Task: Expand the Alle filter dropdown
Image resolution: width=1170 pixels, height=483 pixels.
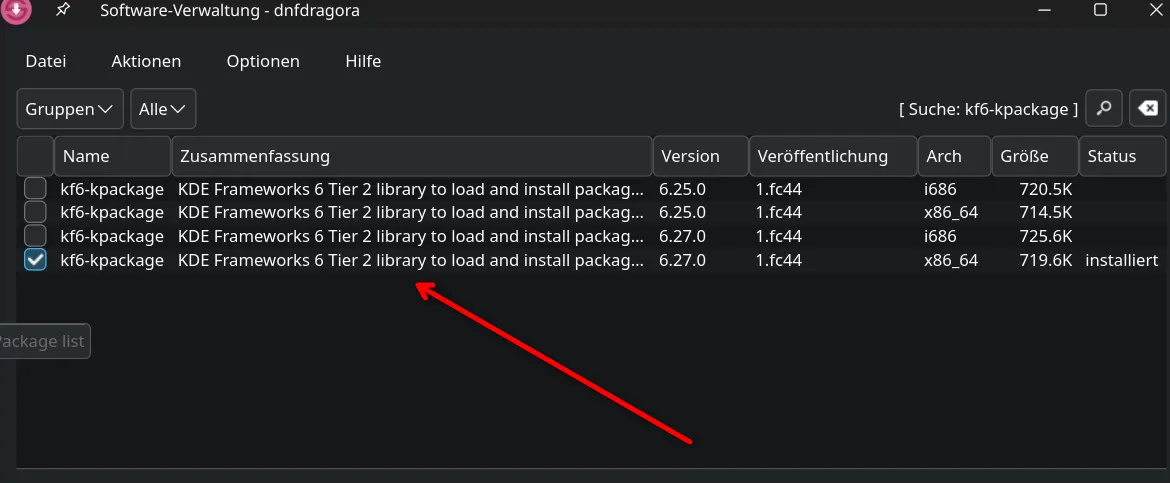Action: click(x=163, y=109)
